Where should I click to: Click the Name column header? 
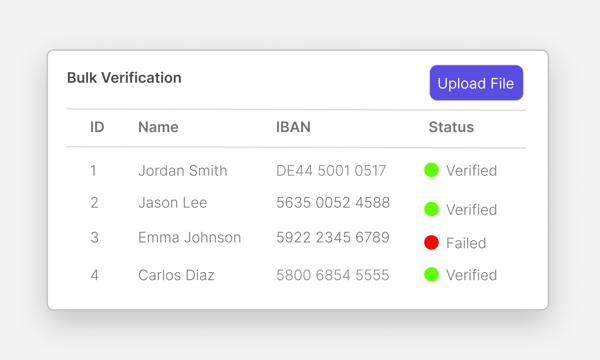(x=158, y=127)
